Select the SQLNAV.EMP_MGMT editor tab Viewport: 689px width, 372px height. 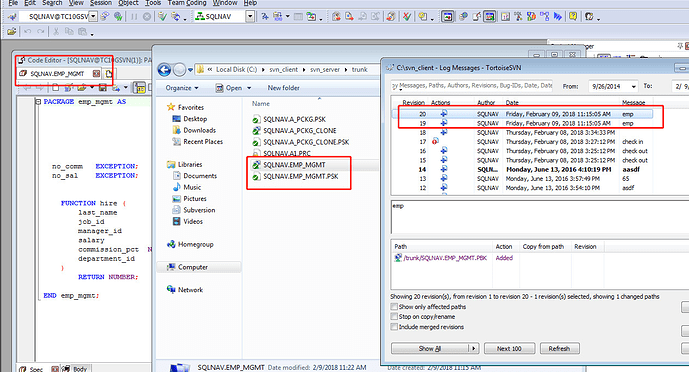click(x=57, y=73)
